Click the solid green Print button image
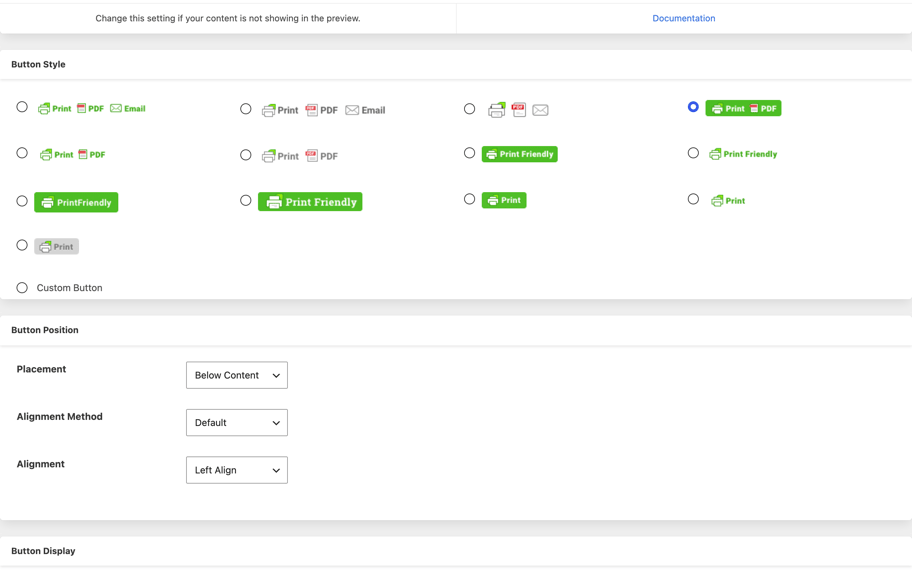Image resolution: width=912 pixels, height=570 pixels. [x=504, y=200]
